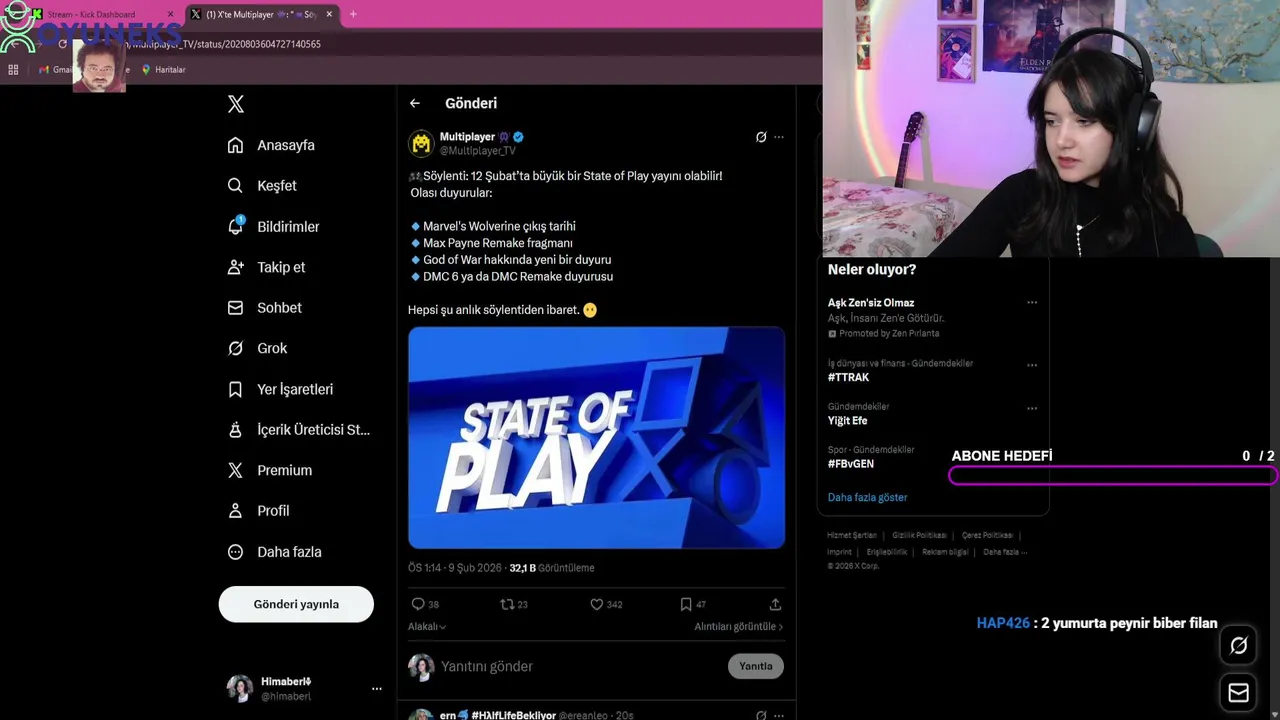Open Profil page
The height and width of the screenshot is (720, 1280).
[258, 511]
